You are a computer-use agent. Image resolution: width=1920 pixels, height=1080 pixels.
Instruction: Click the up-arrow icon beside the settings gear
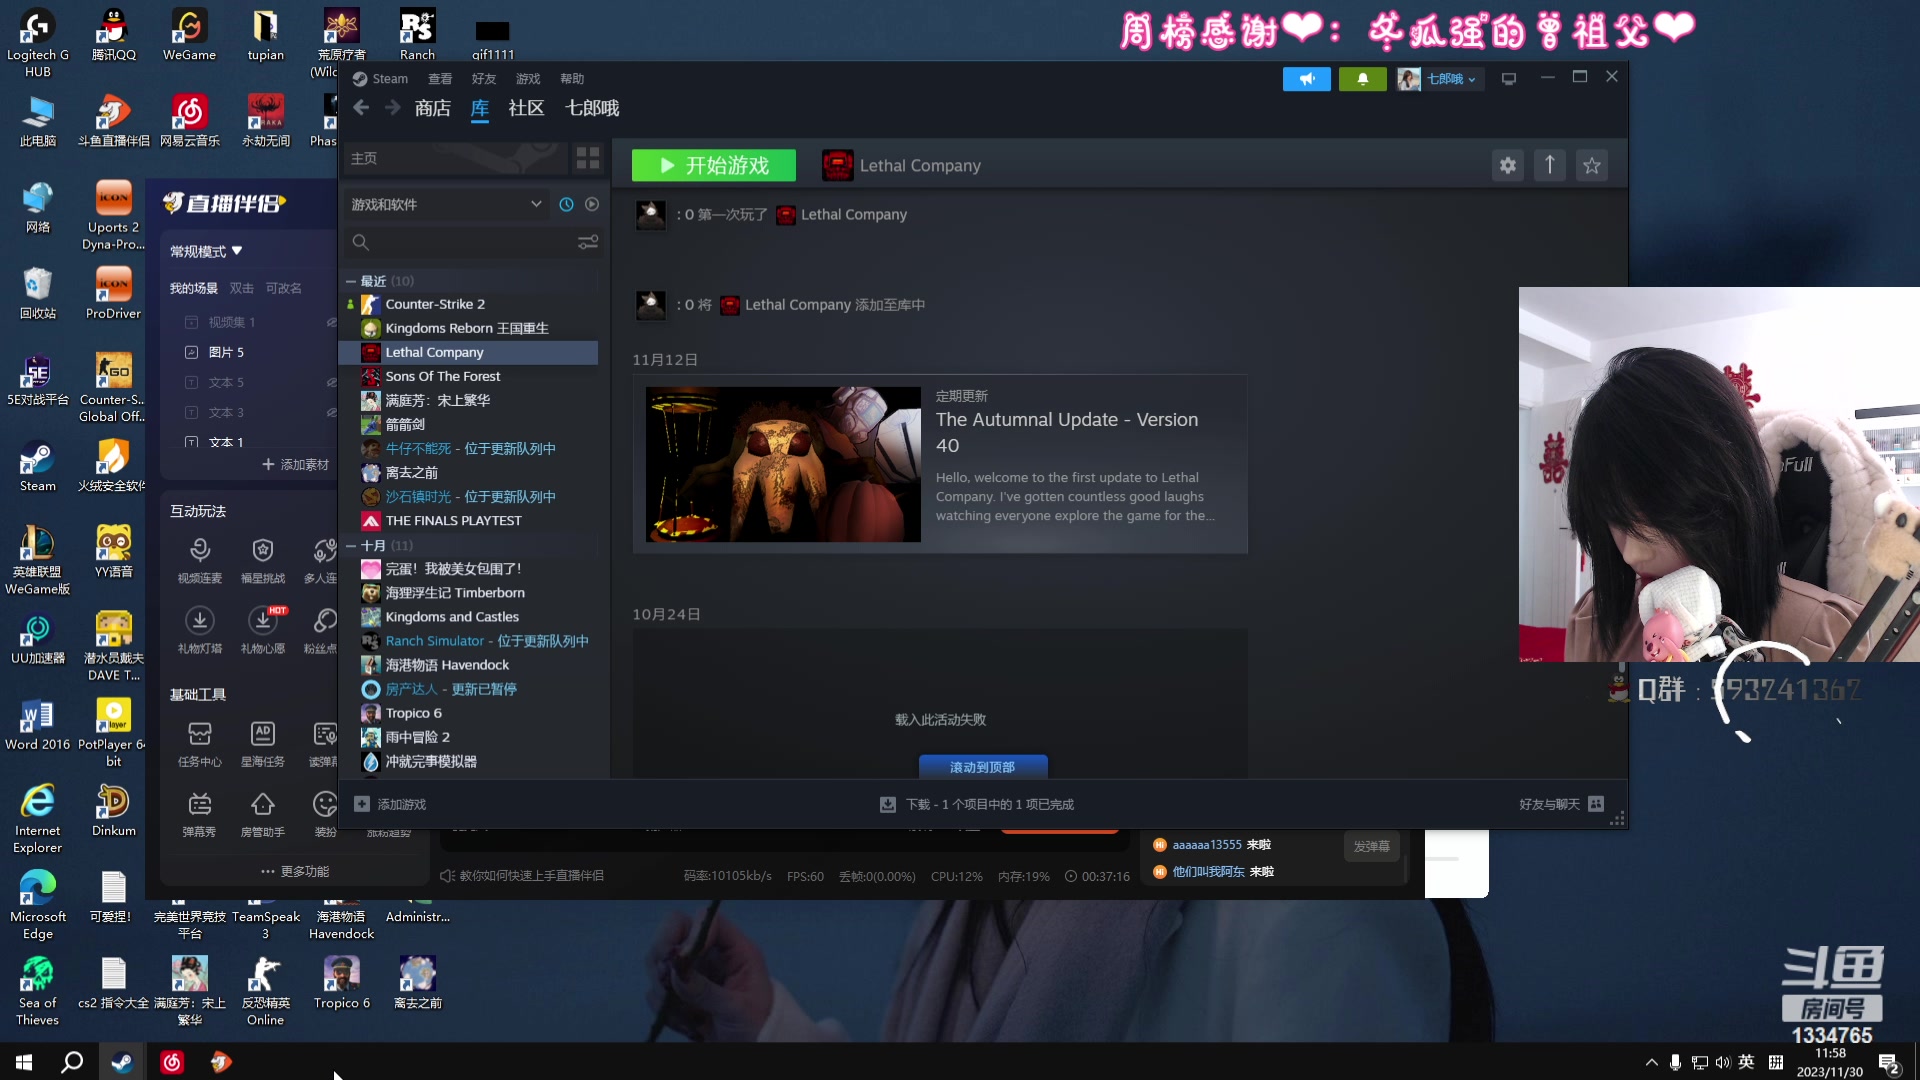click(1550, 166)
